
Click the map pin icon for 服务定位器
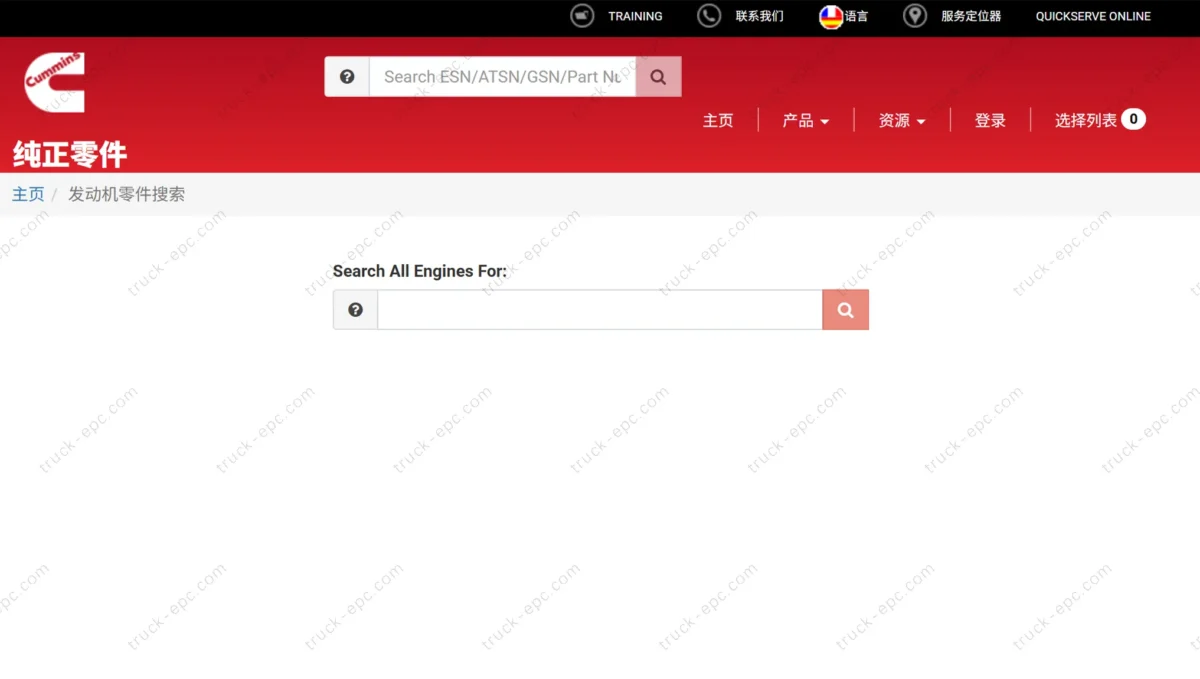(x=914, y=16)
